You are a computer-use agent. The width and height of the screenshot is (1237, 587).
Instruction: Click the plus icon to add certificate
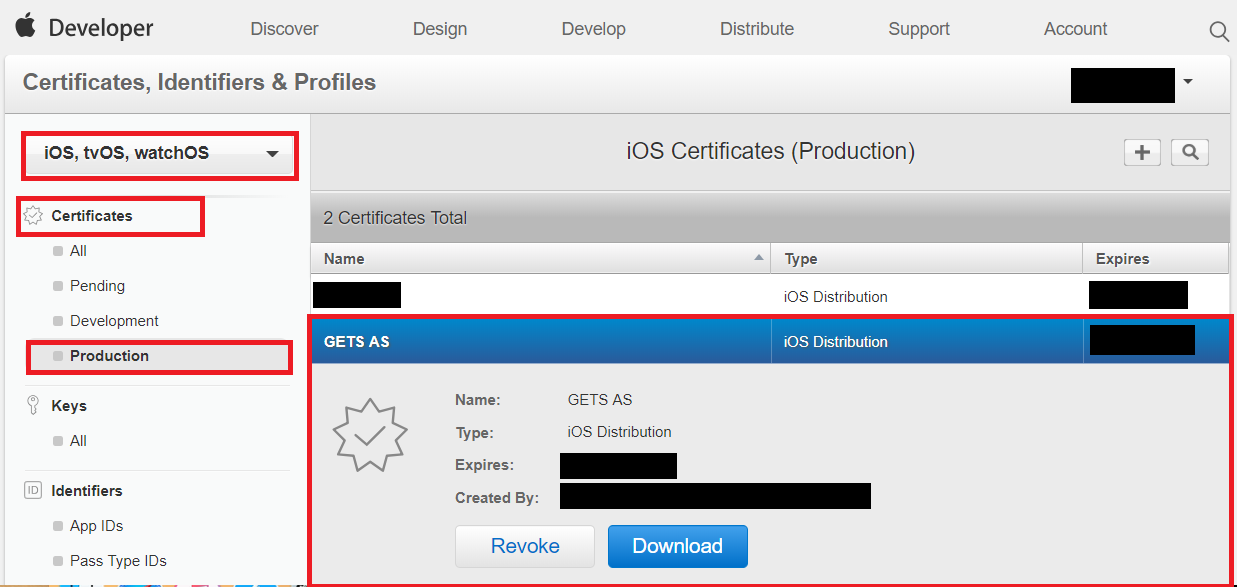tap(1143, 152)
